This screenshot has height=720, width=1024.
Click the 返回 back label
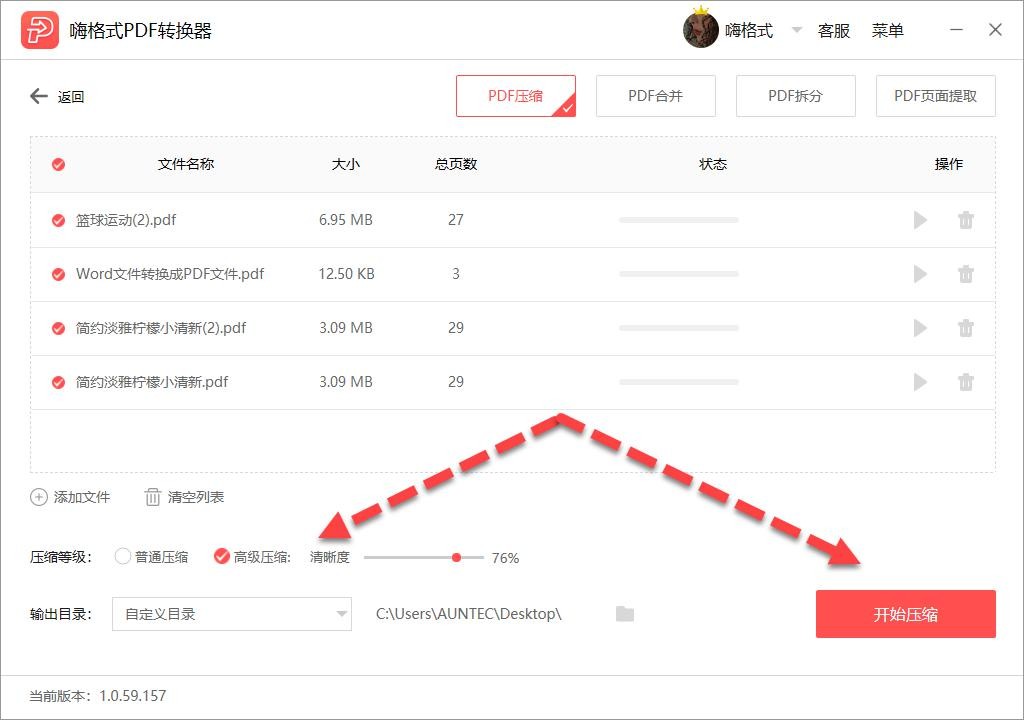point(71,97)
